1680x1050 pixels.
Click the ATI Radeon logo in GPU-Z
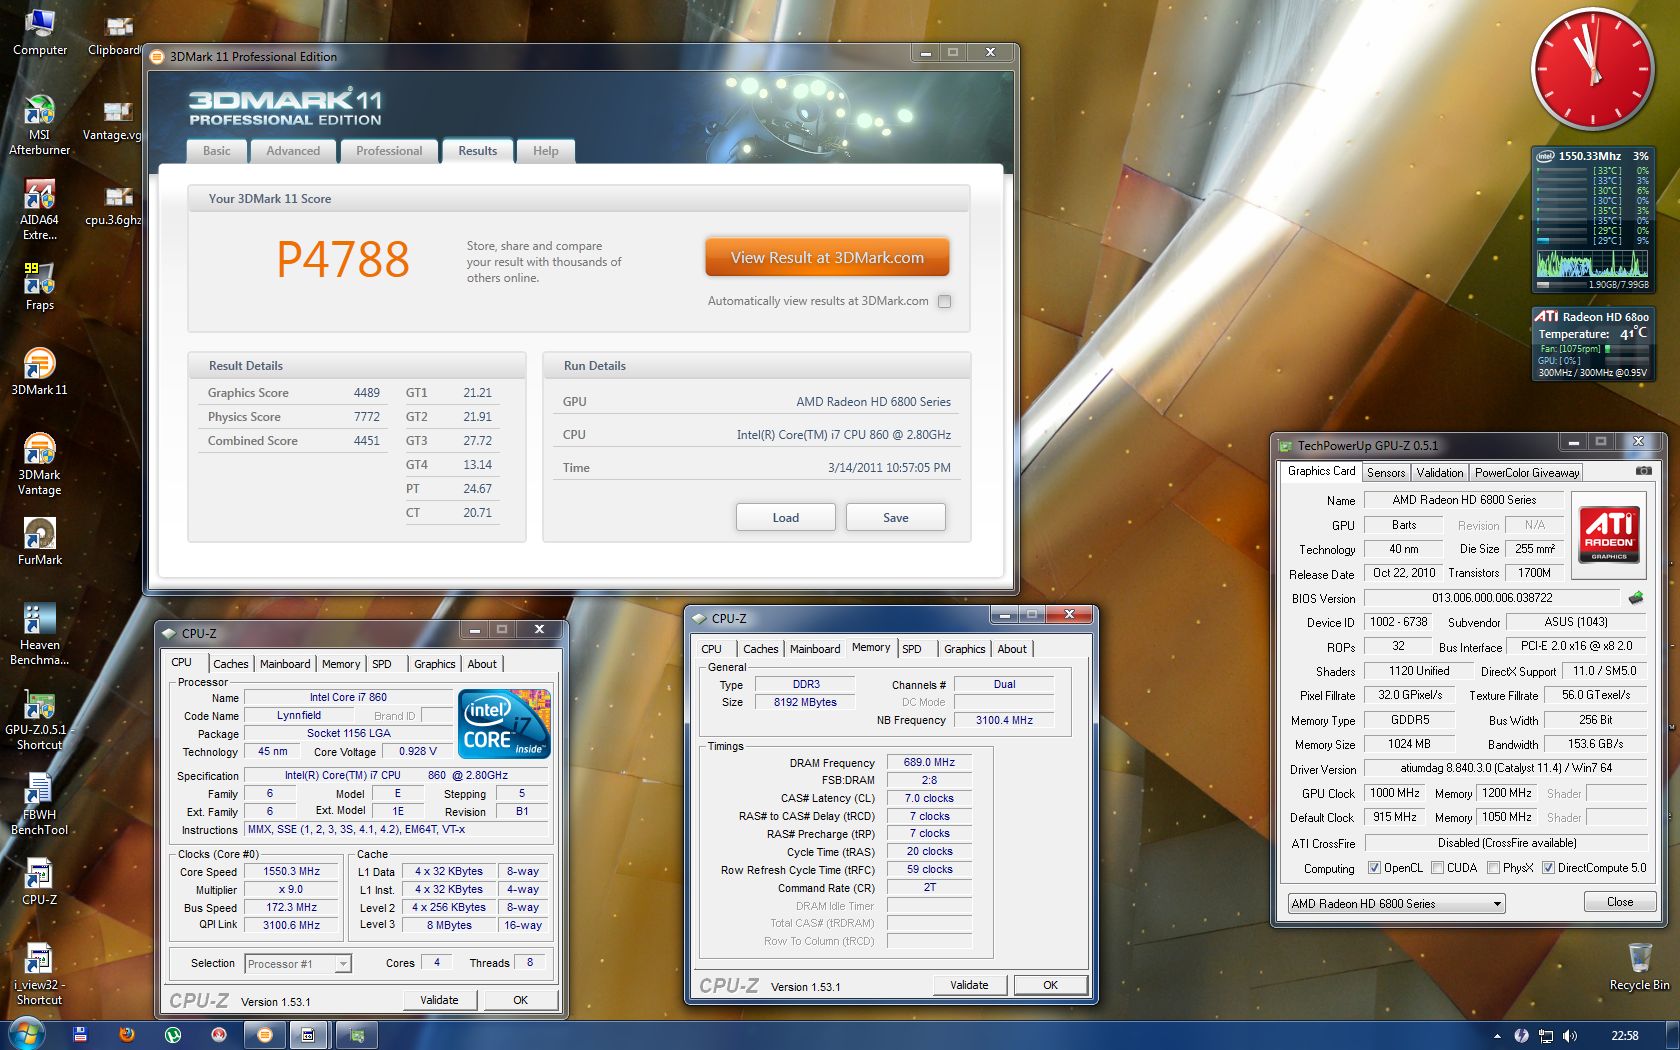(1608, 535)
